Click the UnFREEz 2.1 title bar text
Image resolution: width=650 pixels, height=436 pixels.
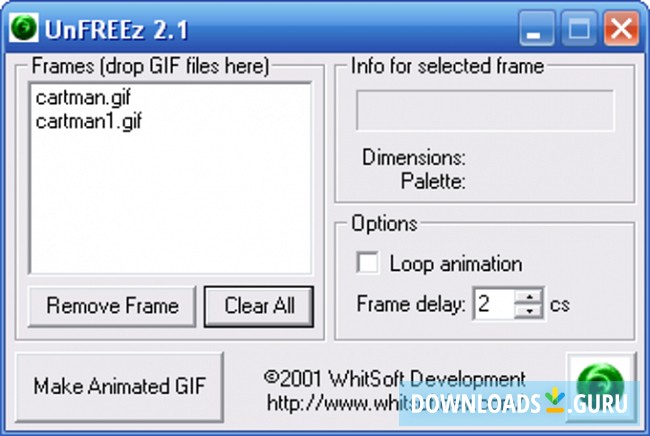116,30
